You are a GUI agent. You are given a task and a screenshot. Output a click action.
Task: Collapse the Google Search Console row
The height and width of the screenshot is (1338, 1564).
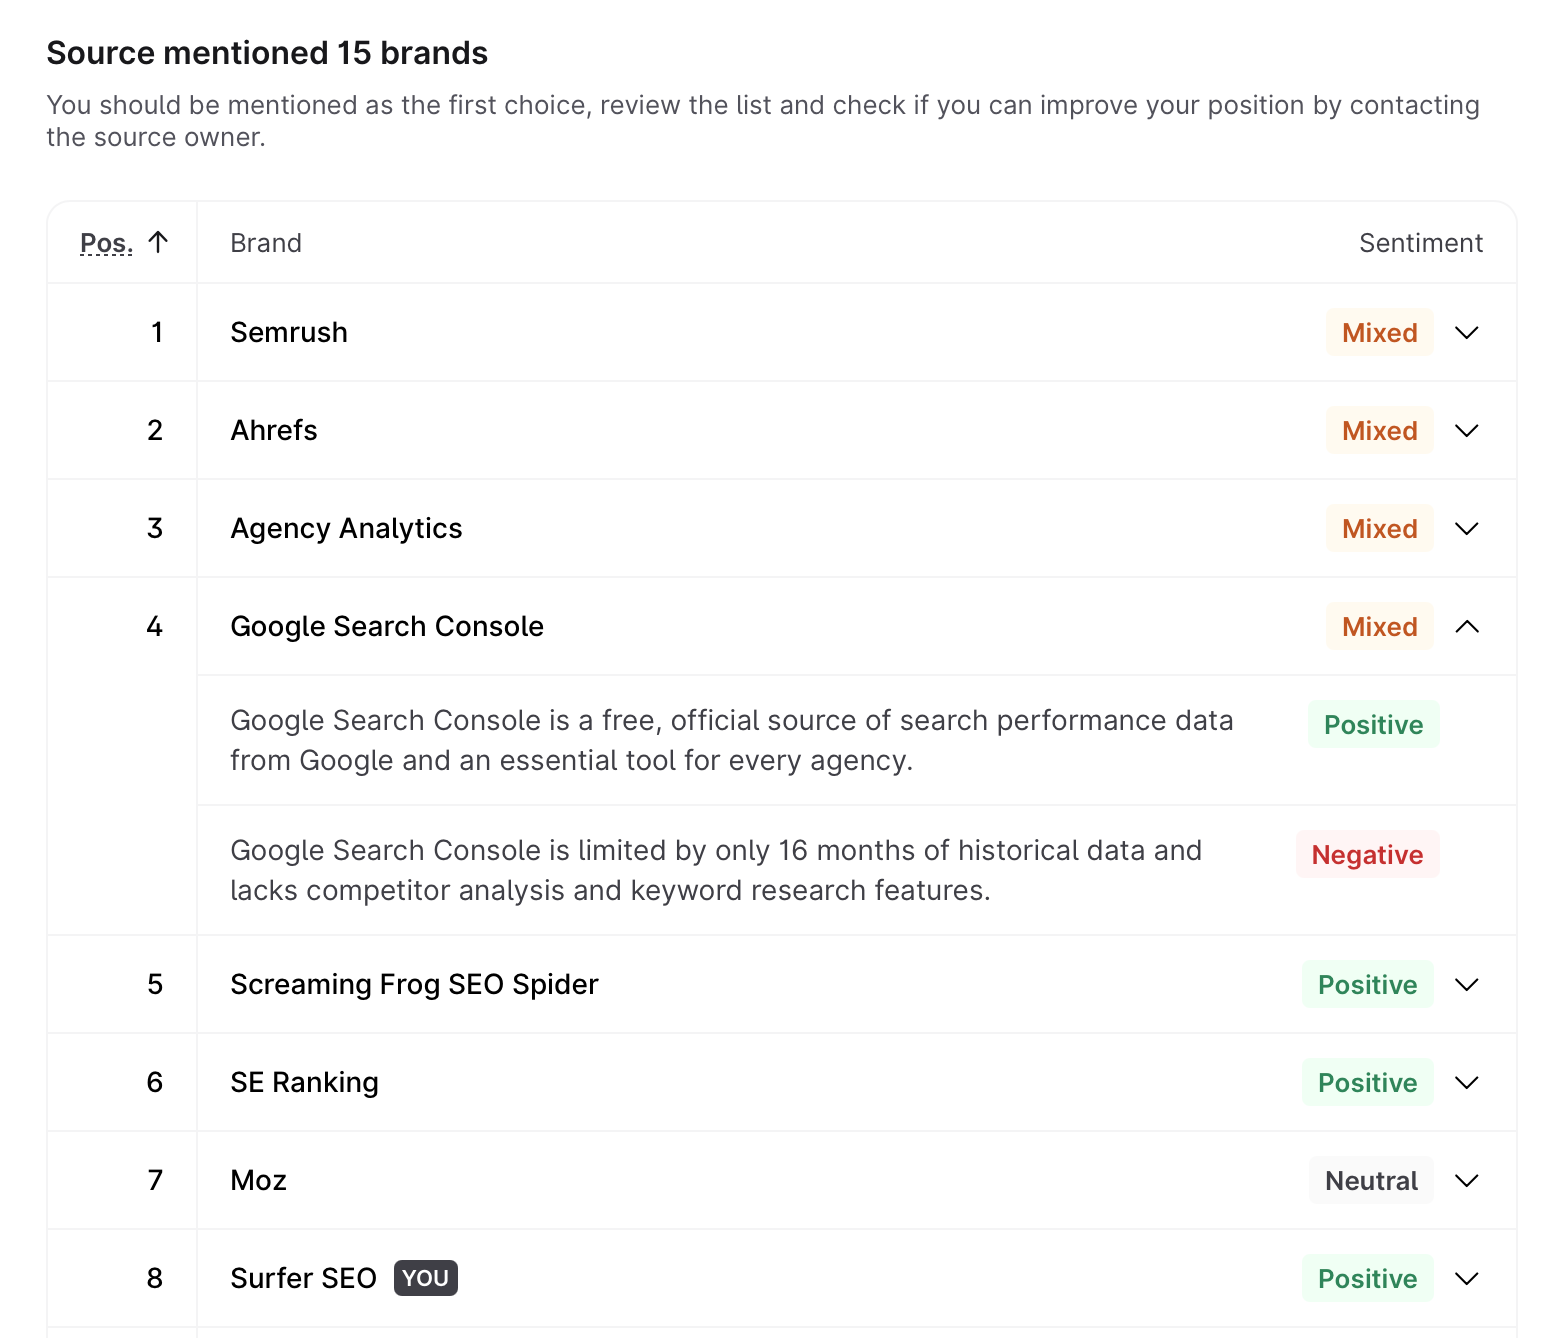click(1466, 626)
